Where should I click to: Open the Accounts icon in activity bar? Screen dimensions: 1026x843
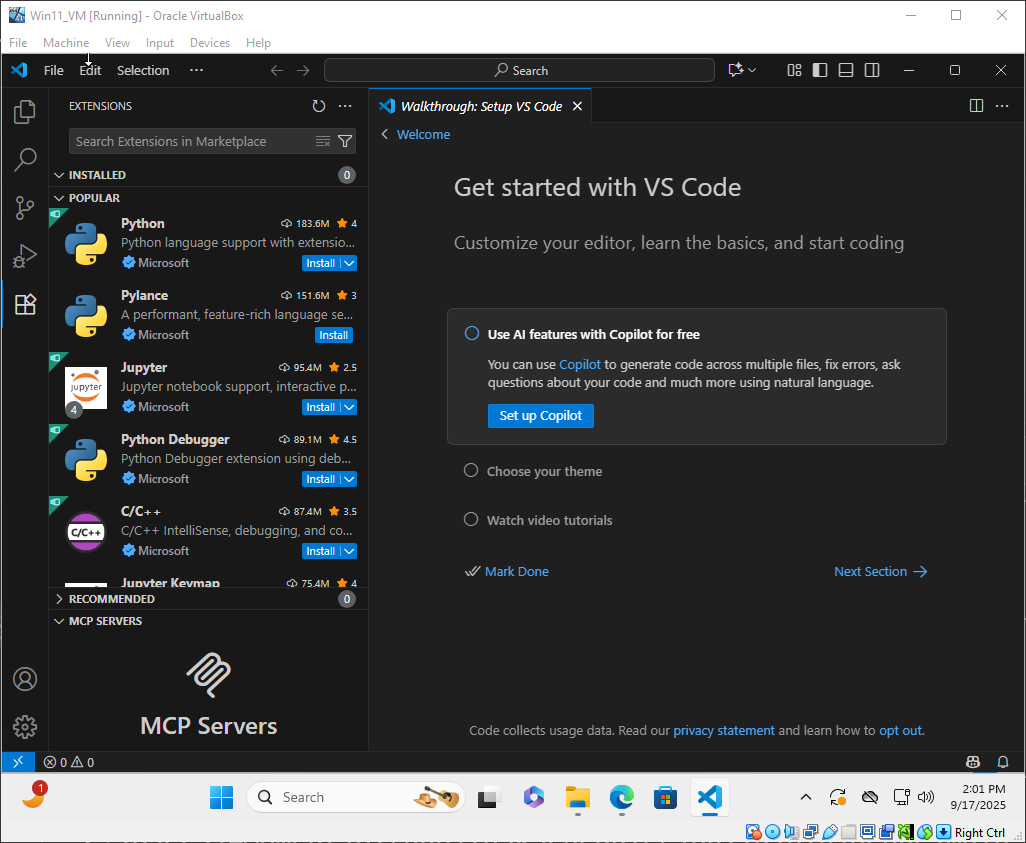click(x=25, y=679)
